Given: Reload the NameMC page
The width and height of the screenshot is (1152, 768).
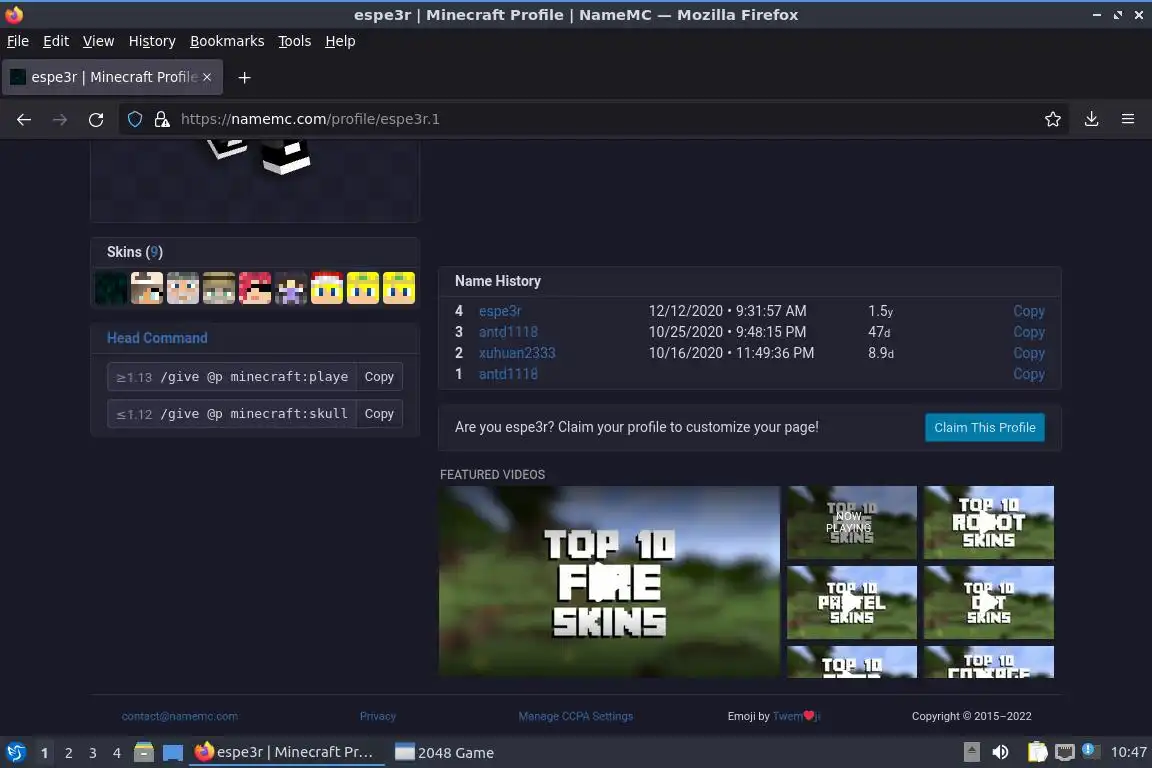Looking at the screenshot, I should (x=96, y=119).
